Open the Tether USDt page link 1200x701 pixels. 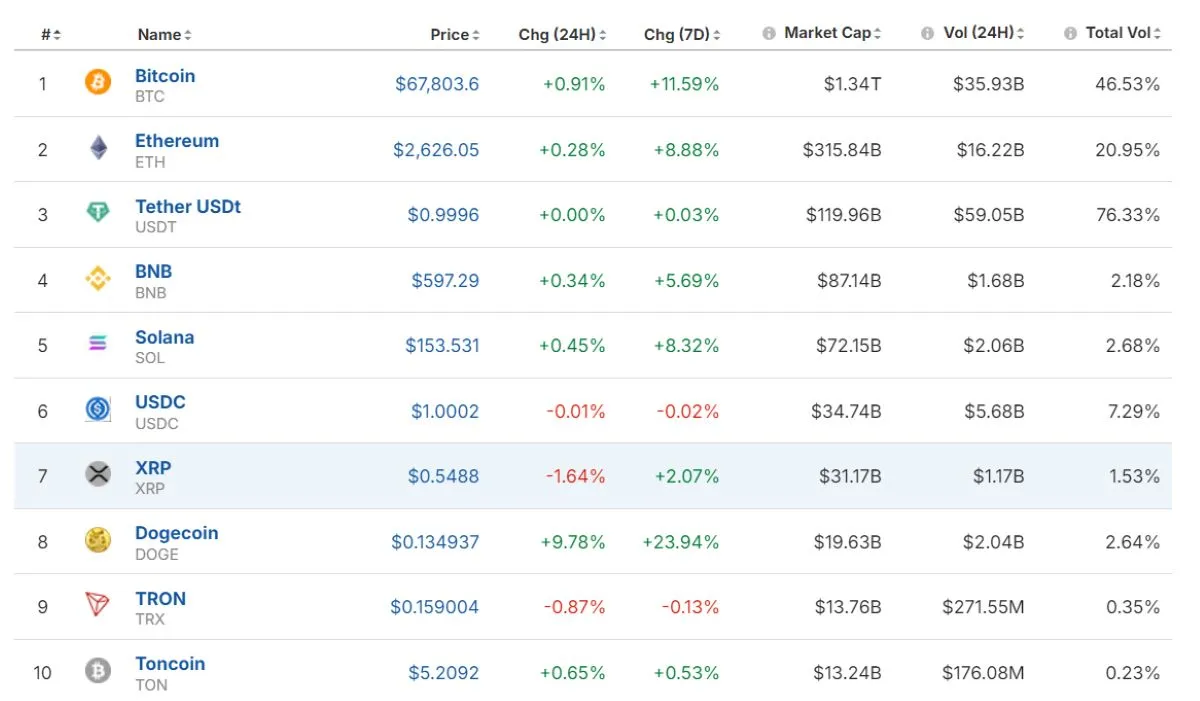point(188,207)
